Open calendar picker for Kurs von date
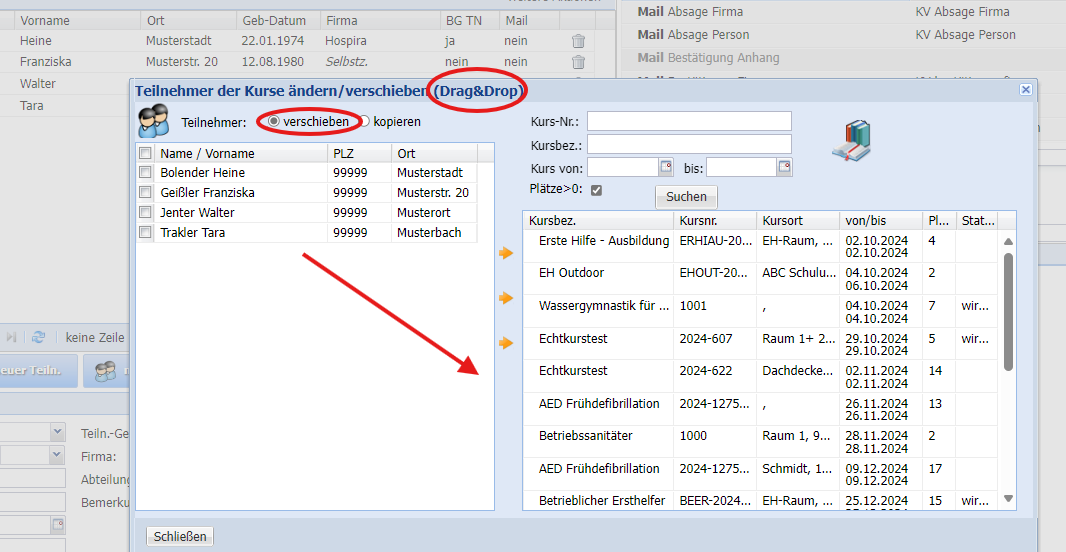Viewport: 1066px width, 552px height. pyautogui.click(x=666, y=167)
